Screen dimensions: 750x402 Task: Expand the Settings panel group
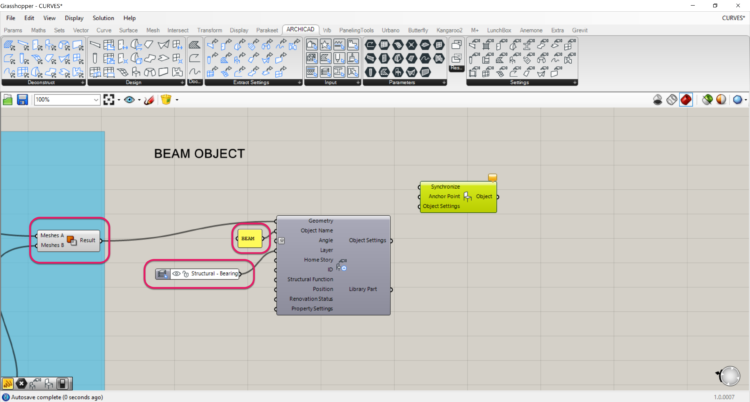(519, 82)
